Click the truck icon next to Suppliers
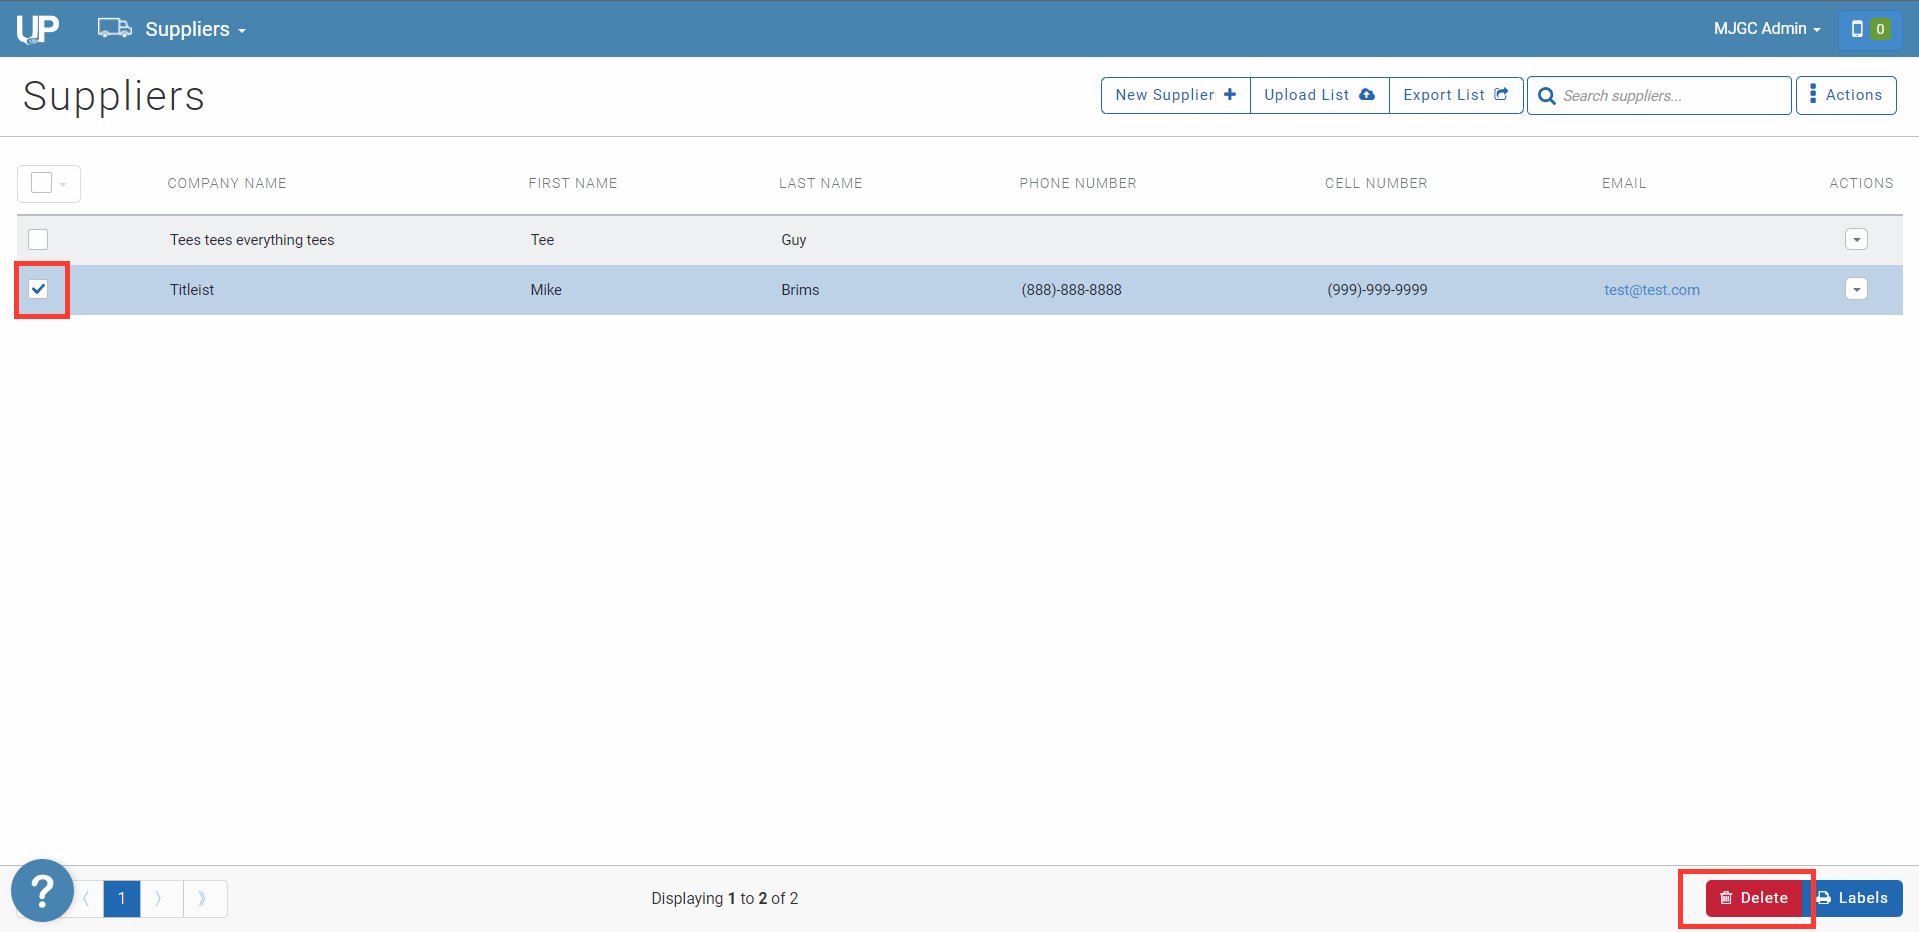The height and width of the screenshot is (932, 1919). (x=113, y=28)
